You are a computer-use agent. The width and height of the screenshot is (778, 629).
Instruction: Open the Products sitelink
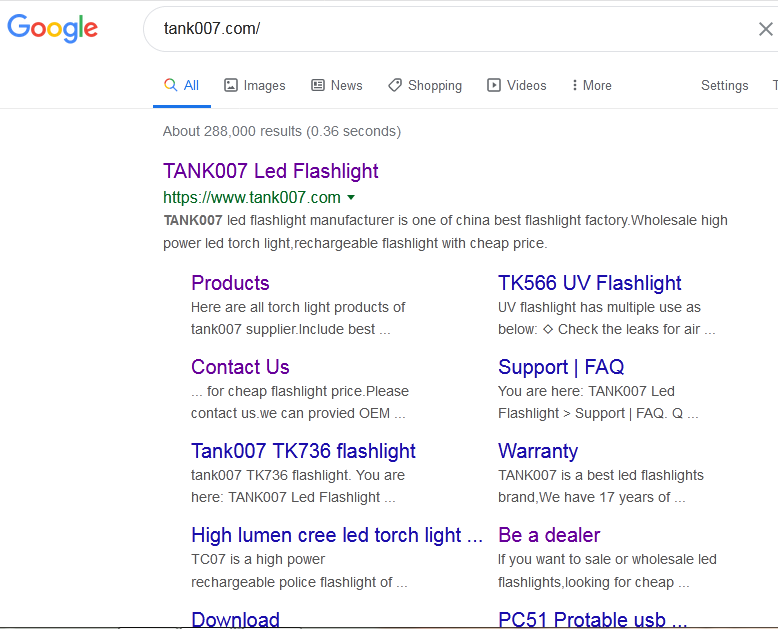click(230, 283)
